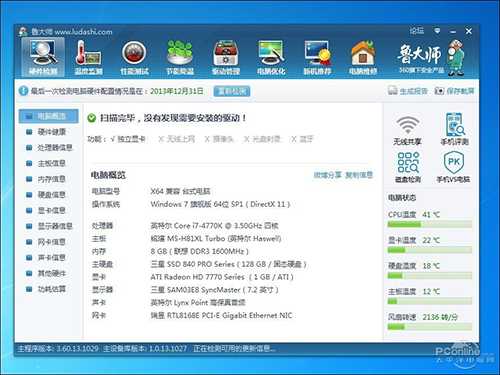Click the 主设备库版本 1.0.13.1027 status text
The image size is (500, 375).
[145, 349]
